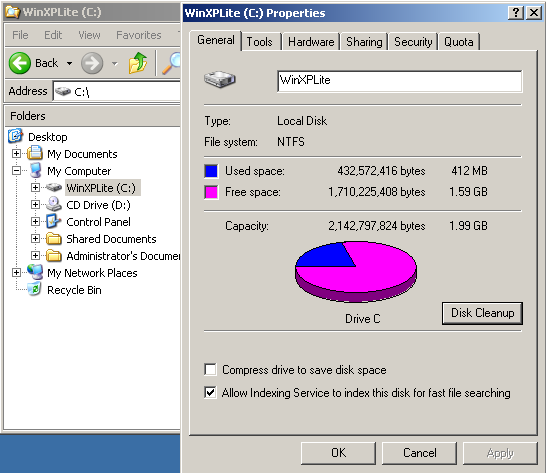Expand the WinXPLite (C:) tree node

pos(35,187)
